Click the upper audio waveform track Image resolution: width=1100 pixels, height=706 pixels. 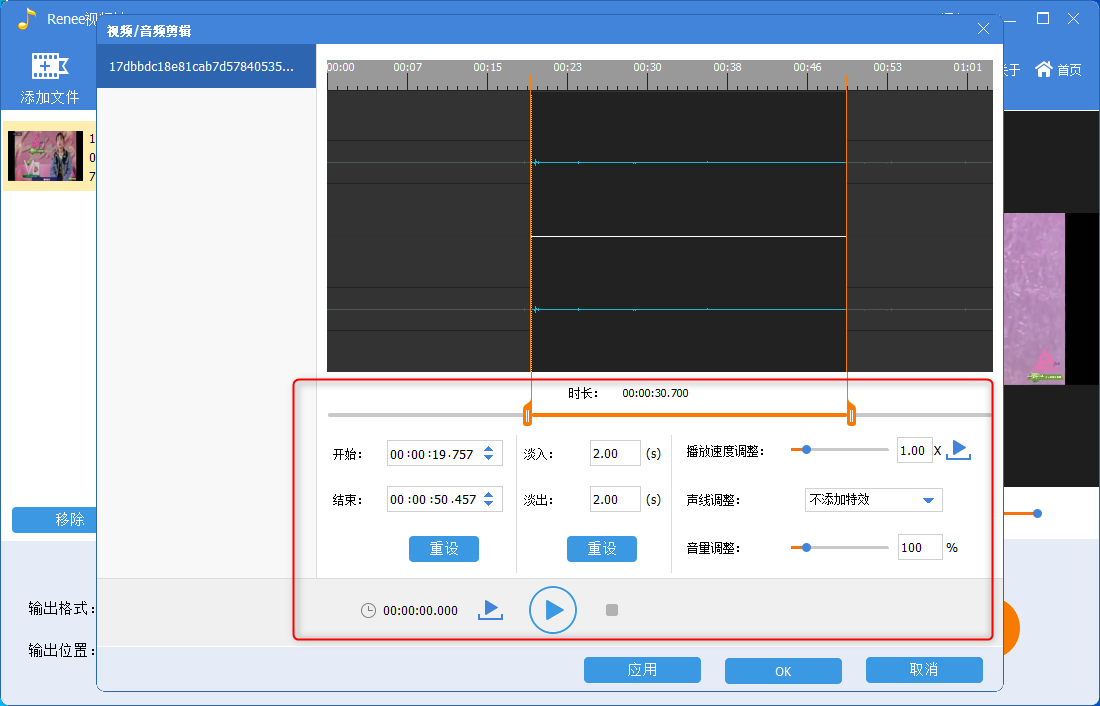pos(659,162)
